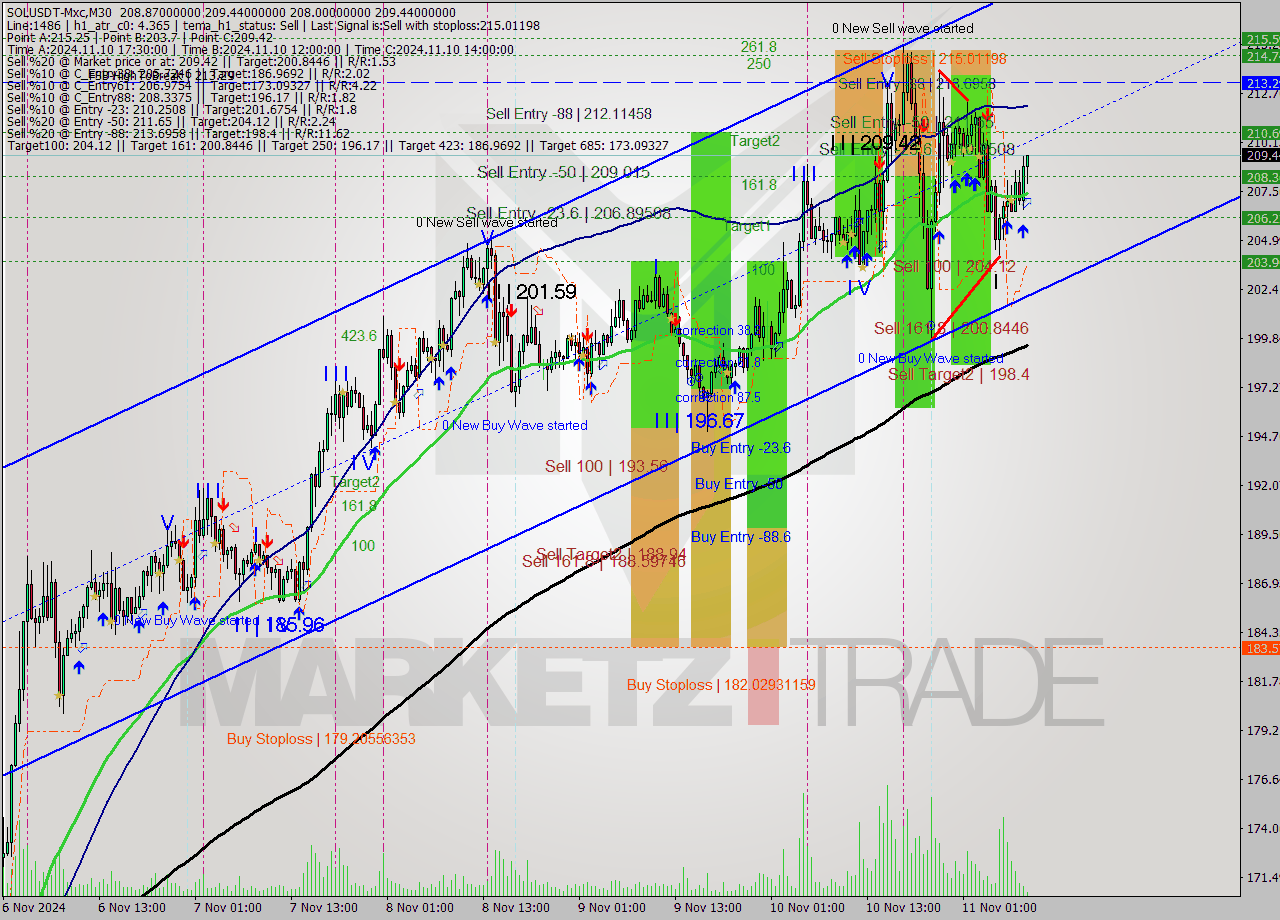1280x920 pixels.
Task: Click the 194.7 price scale value
Action: point(1261,436)
